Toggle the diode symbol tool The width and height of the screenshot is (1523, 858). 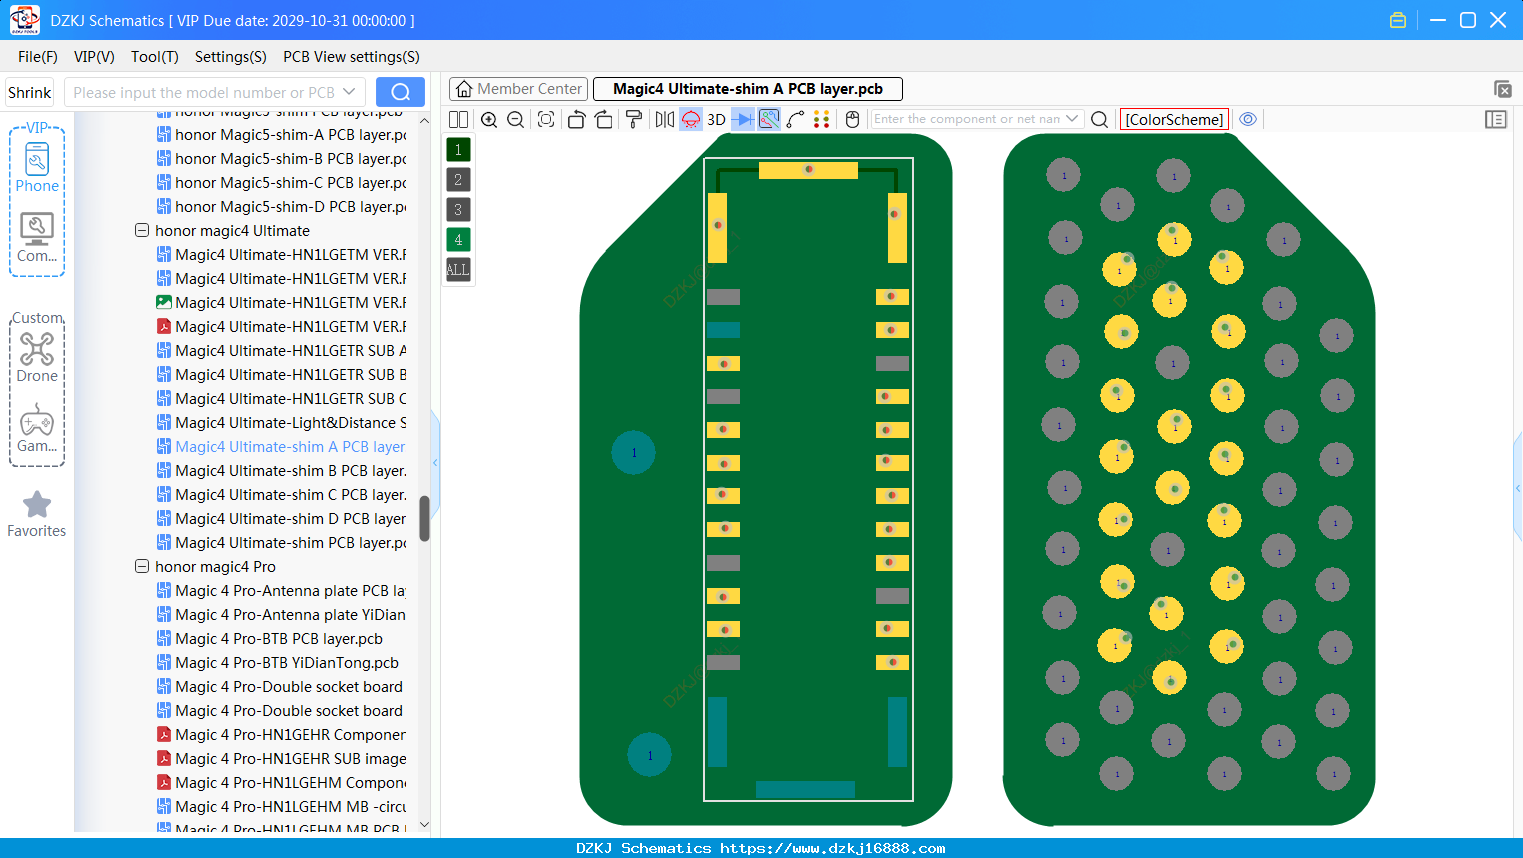coord(743,119)
